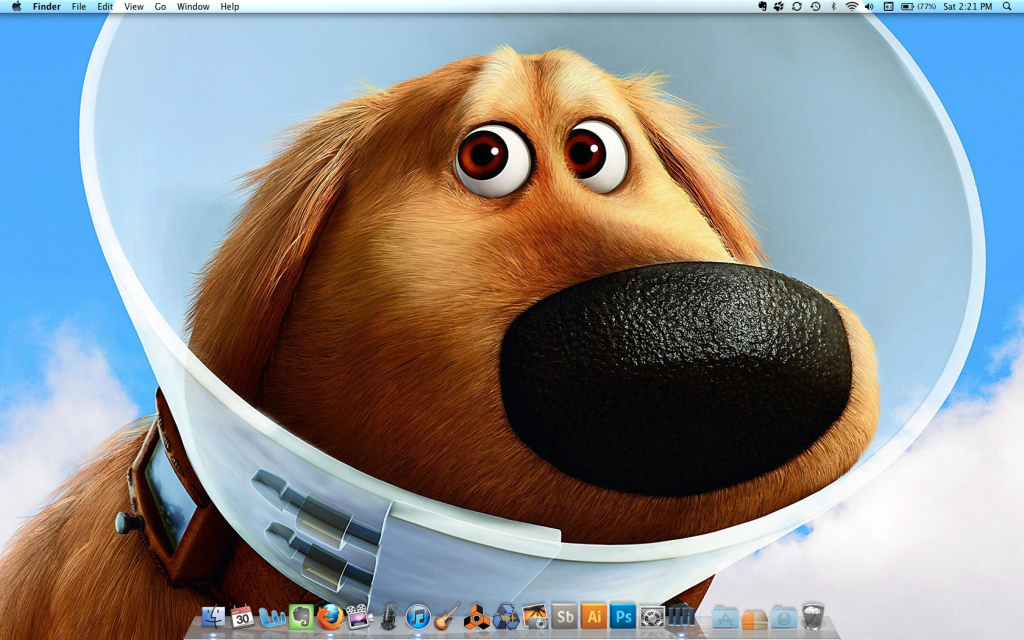
Task: Open the Go menu
Action: [160, 7]
